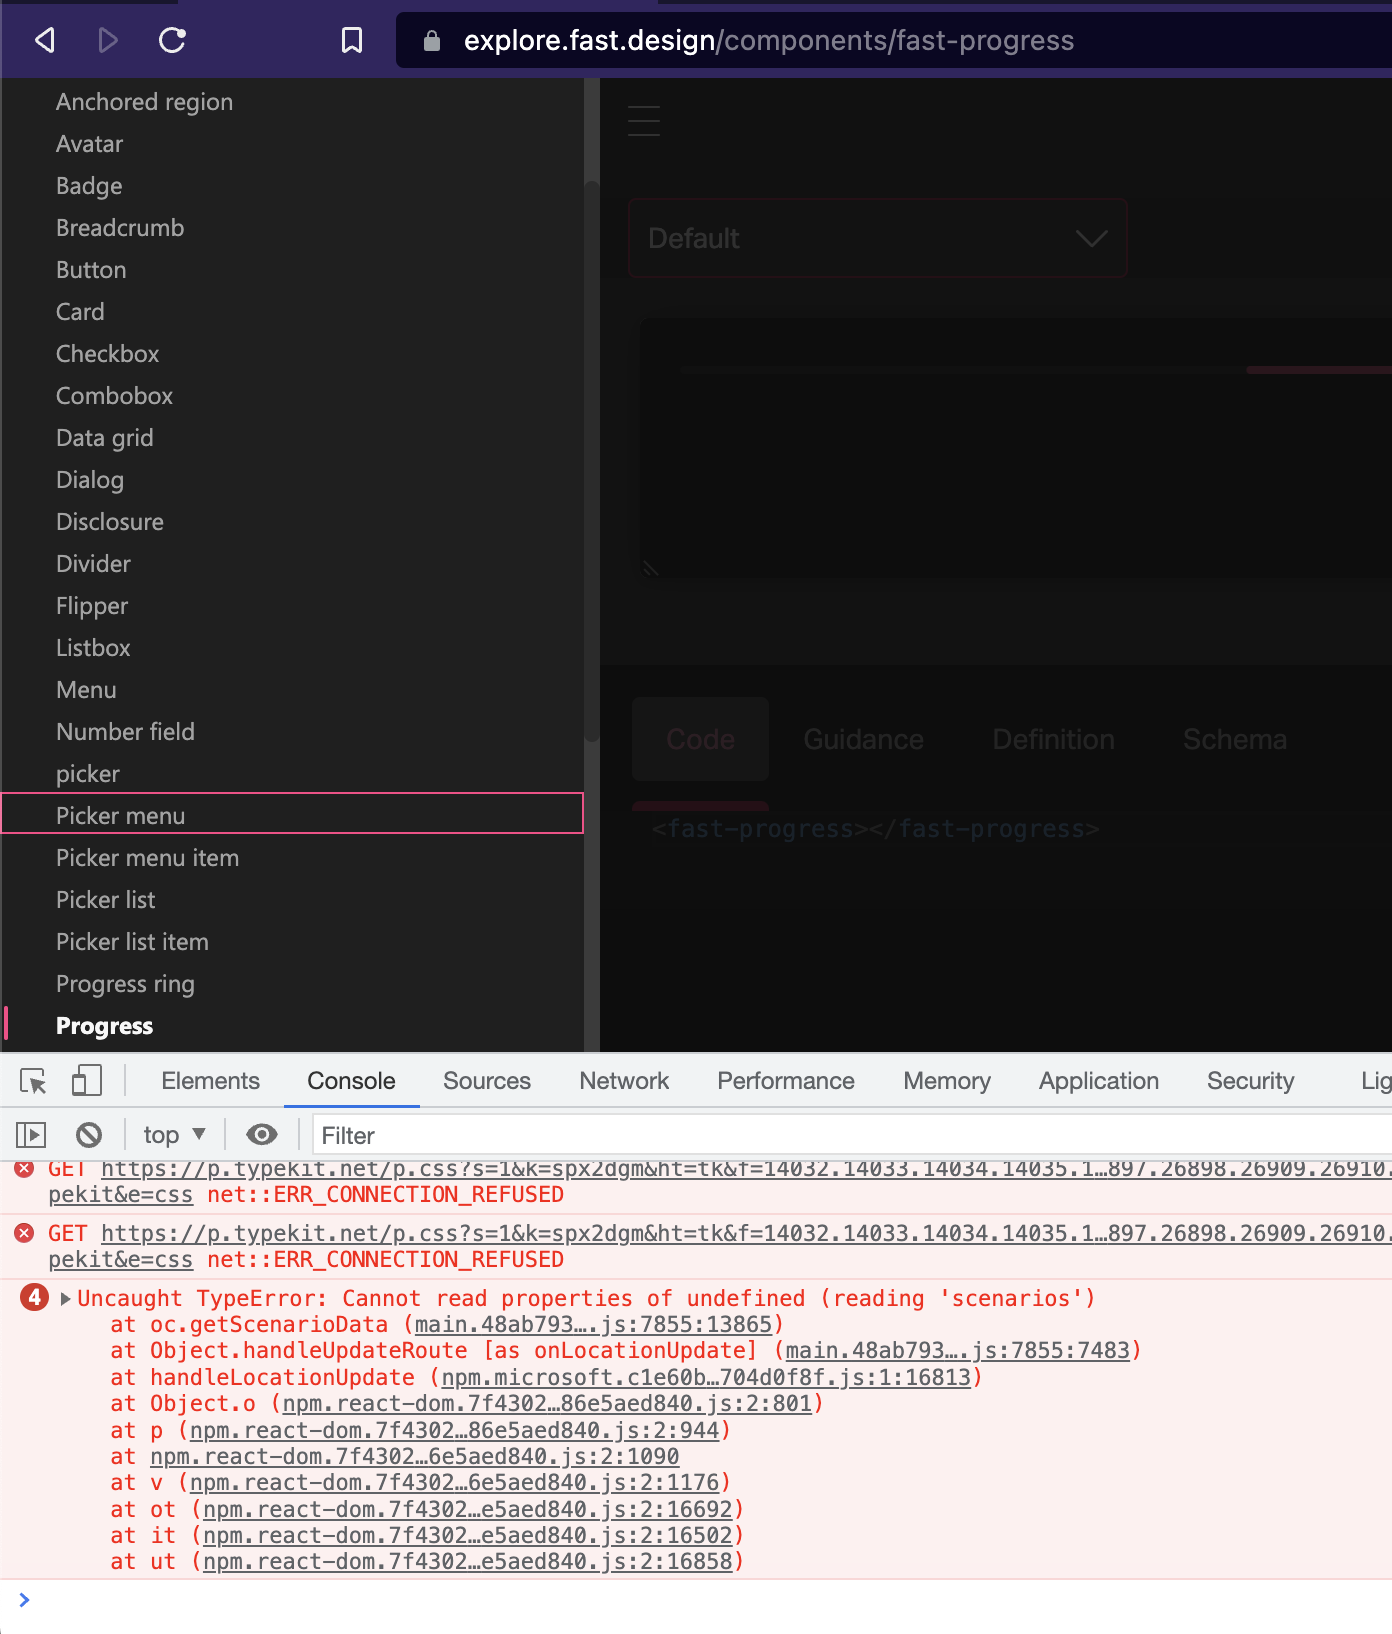Navigate to Breadcrumb component
The image size is (1392, 1634).
(120, 228)
